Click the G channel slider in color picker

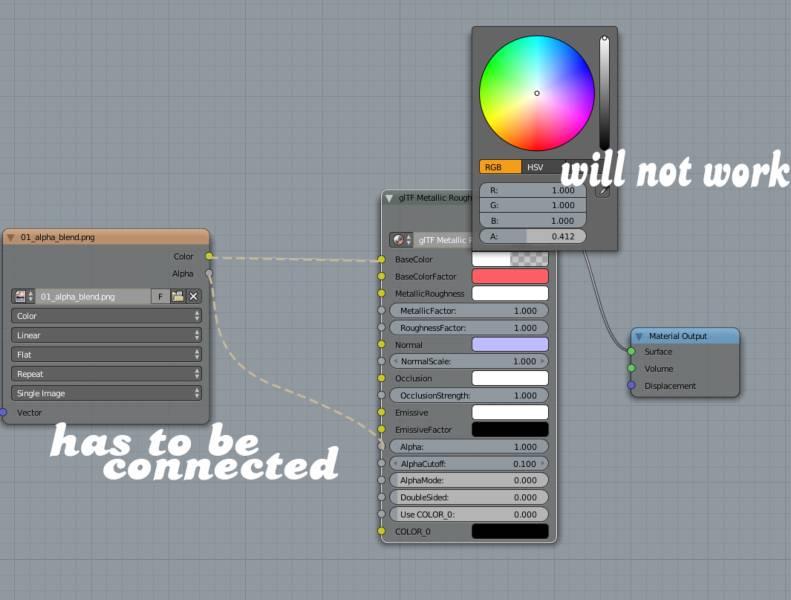(533, 205)
